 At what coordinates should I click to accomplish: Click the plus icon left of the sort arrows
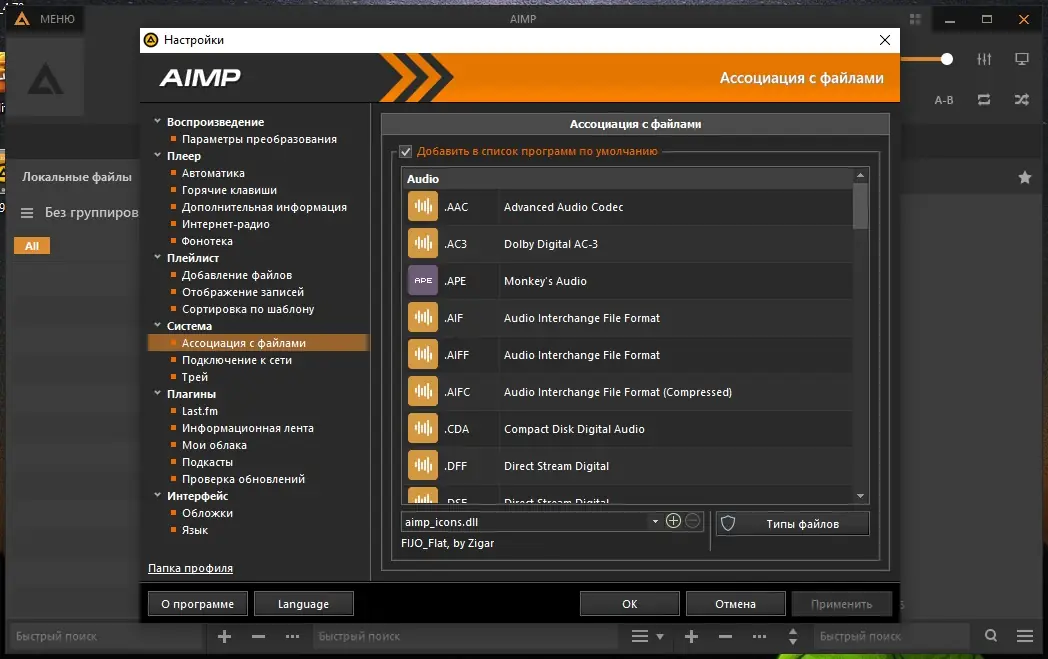[692, 636]
